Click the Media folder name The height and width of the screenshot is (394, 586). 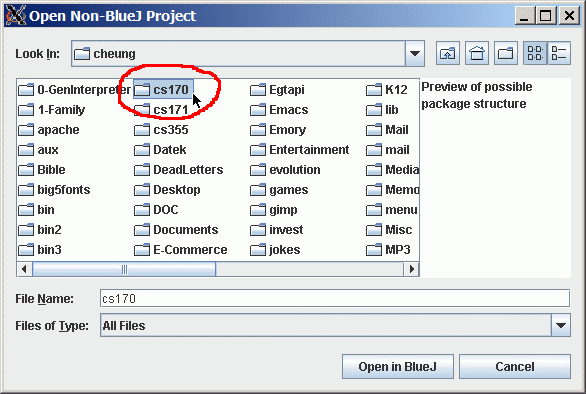[402, 170]
